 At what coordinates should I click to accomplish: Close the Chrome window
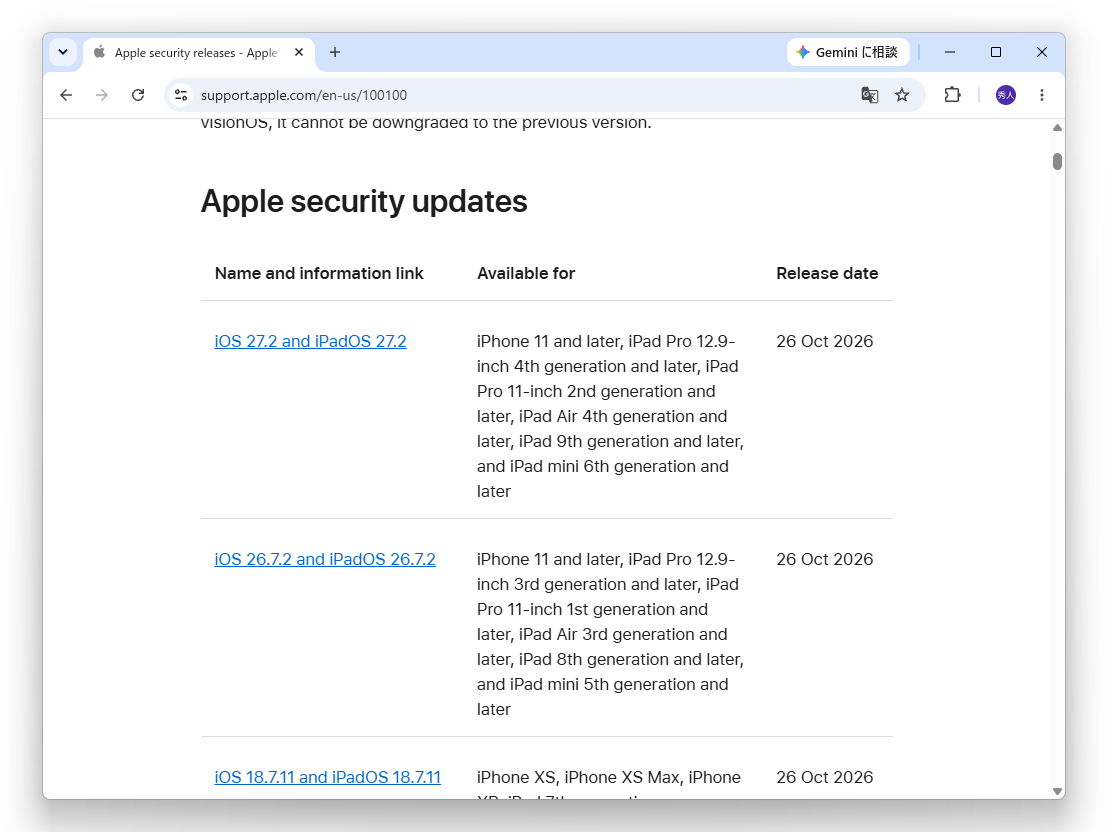(1042, 52)
